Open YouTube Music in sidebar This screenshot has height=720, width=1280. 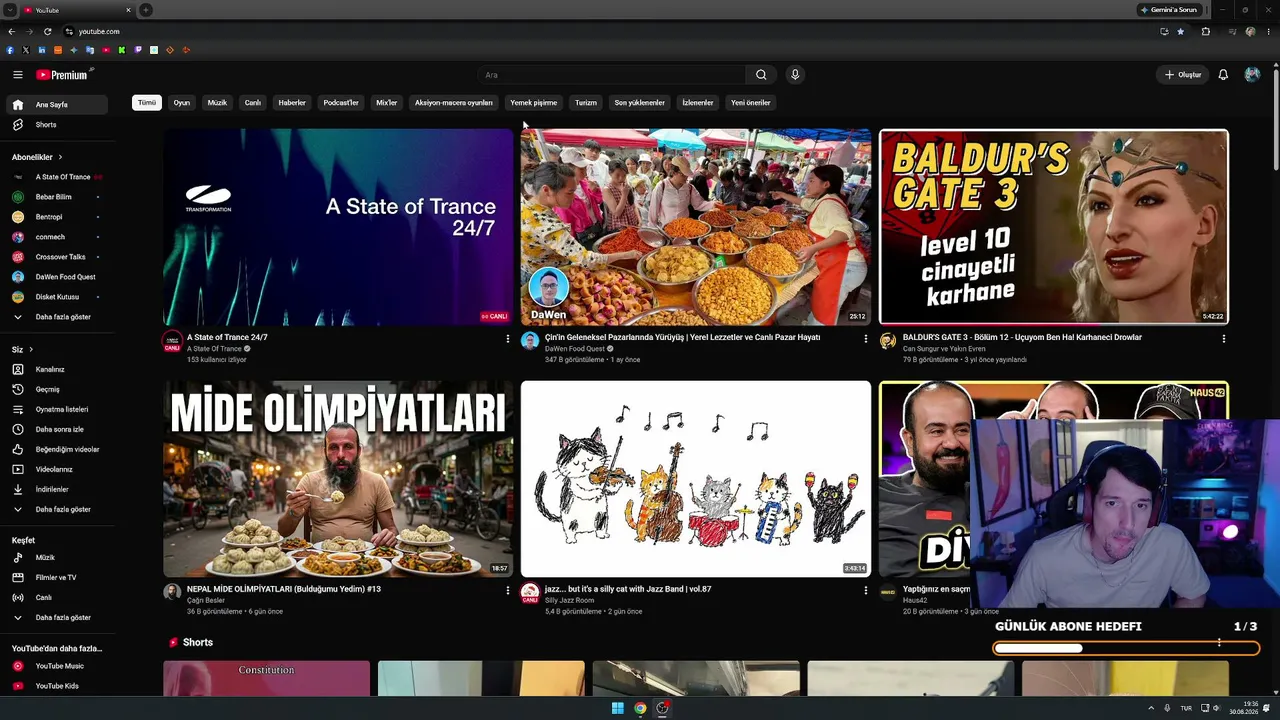pyautogui.click(x=57, y=666)
